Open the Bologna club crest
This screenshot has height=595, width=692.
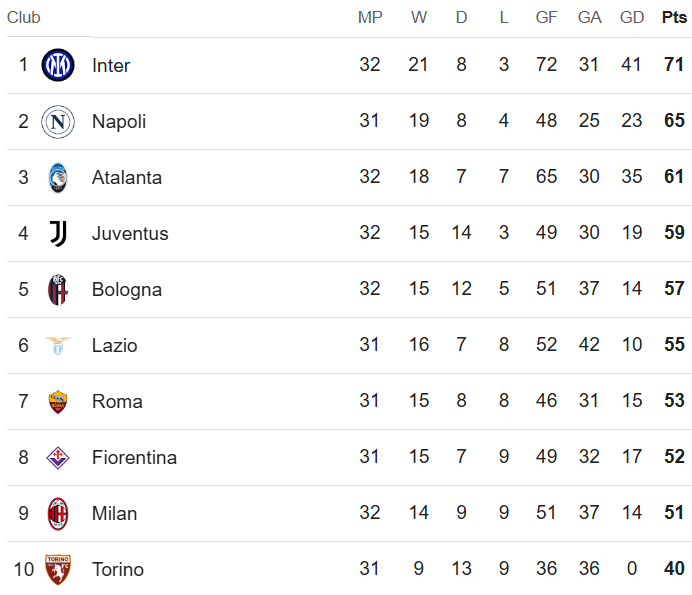58,290
